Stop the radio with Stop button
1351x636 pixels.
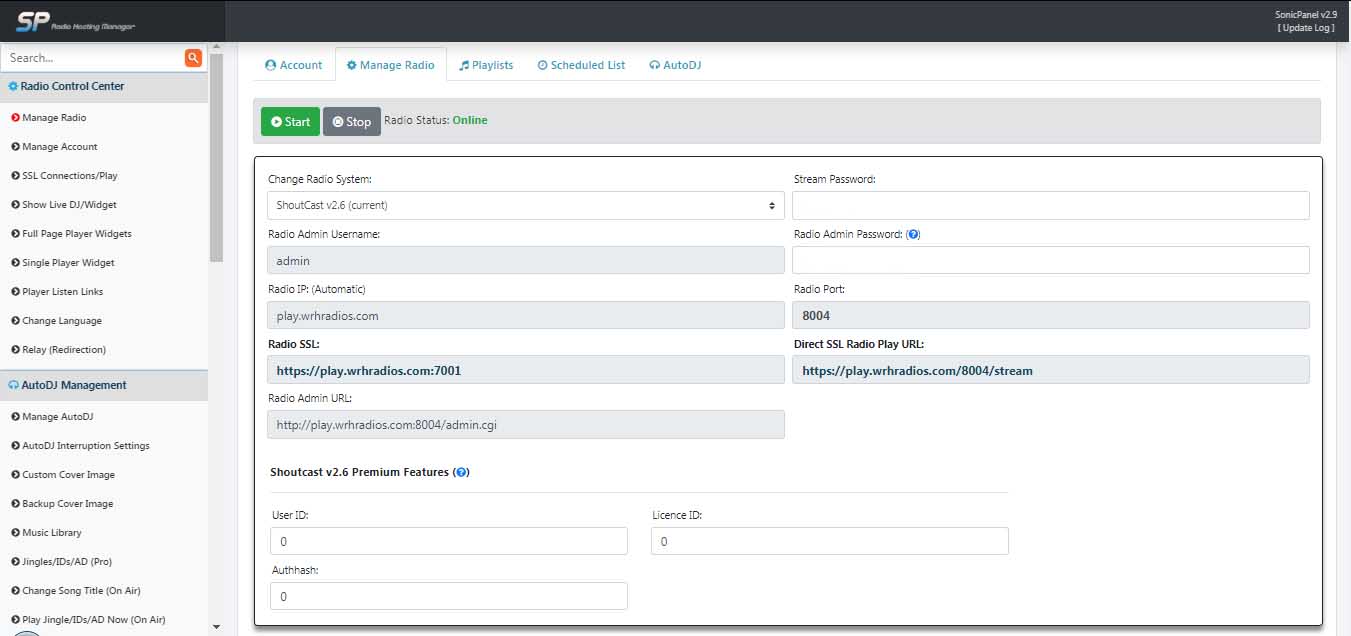point(351,122)
